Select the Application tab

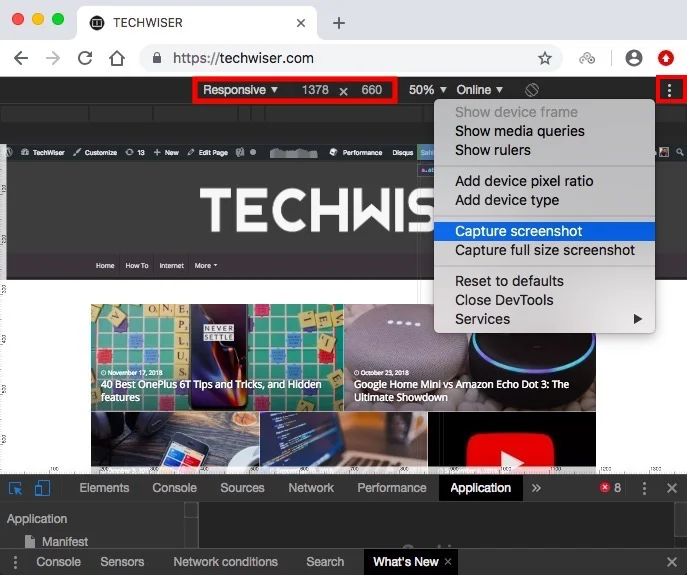[x=481, y=488]
